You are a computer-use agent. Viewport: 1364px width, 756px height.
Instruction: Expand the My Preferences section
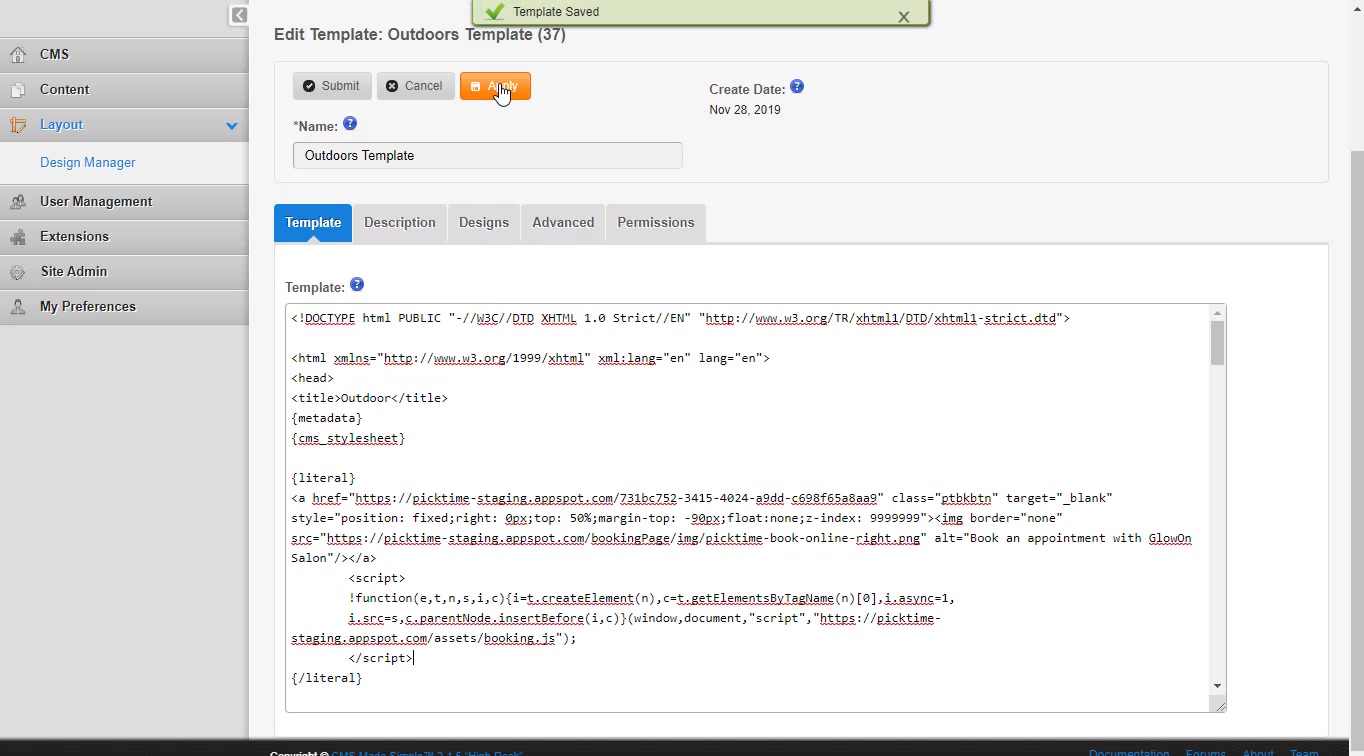point(88,307)
